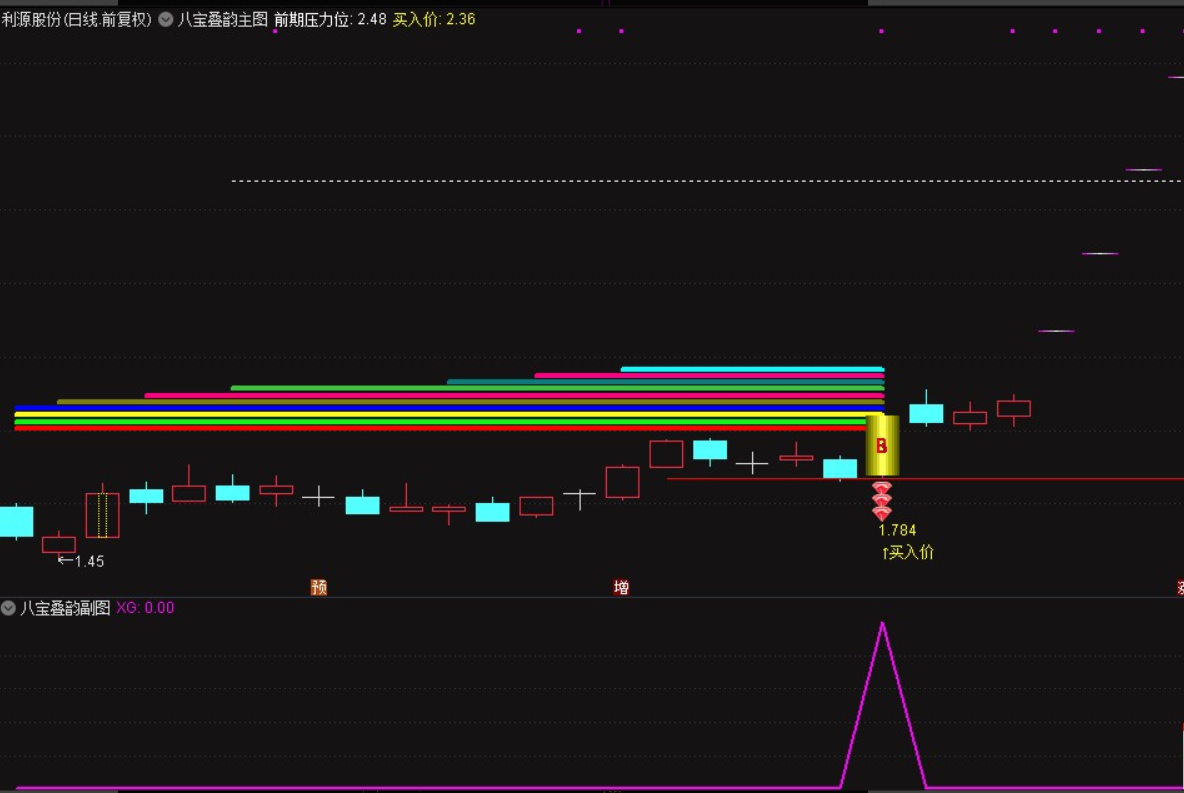Screen dimensions: 1184x793
Task: Select the 八宝叠韵主图 indicator name
Action: coord(223,19)
